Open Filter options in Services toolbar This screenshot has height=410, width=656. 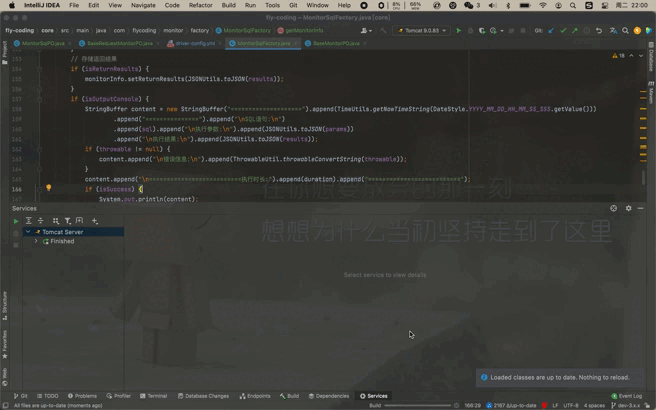coord(67,220)
